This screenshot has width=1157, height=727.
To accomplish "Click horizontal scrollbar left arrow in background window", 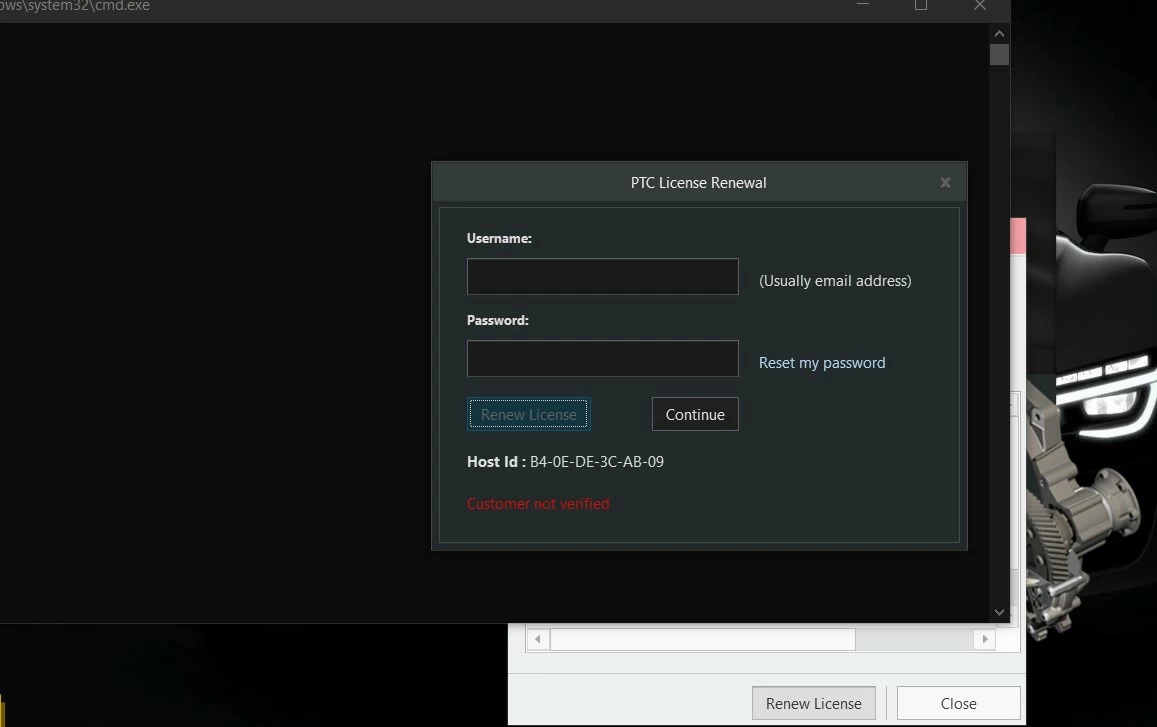I will (x=538, y=639).
